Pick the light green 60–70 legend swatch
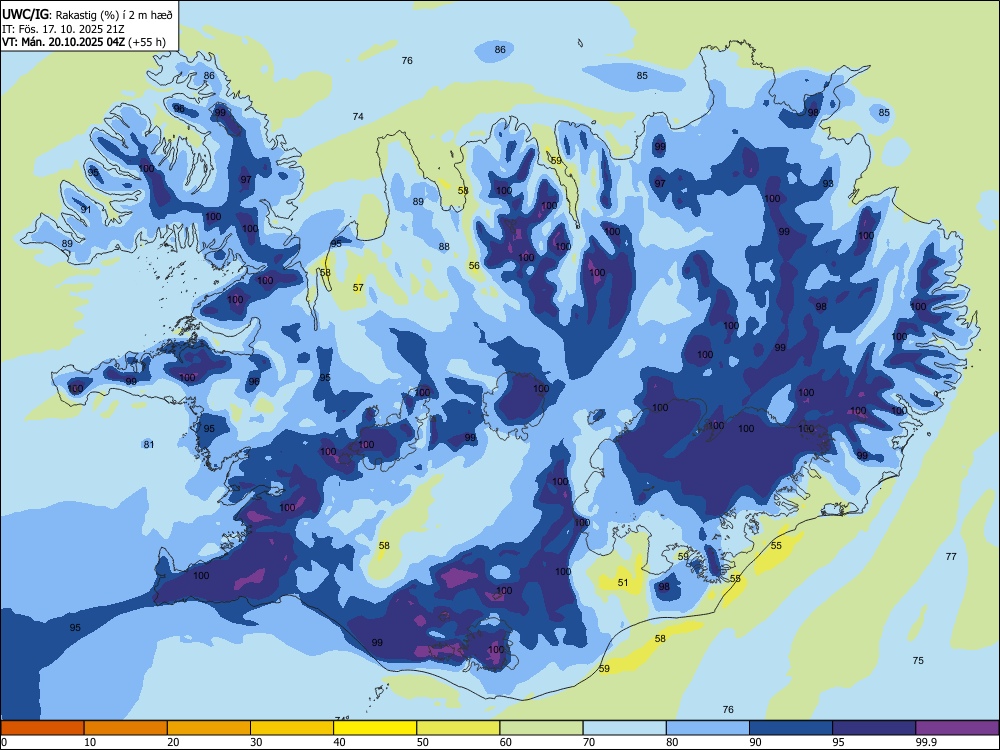 [541, 728]
